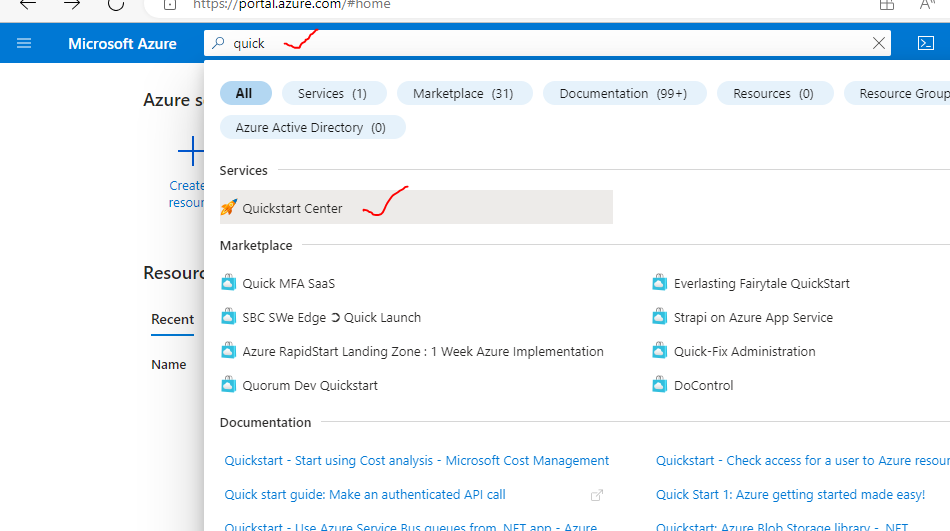
Task: Open Strapi on Azure App Service
Action: tap(753, 317)
